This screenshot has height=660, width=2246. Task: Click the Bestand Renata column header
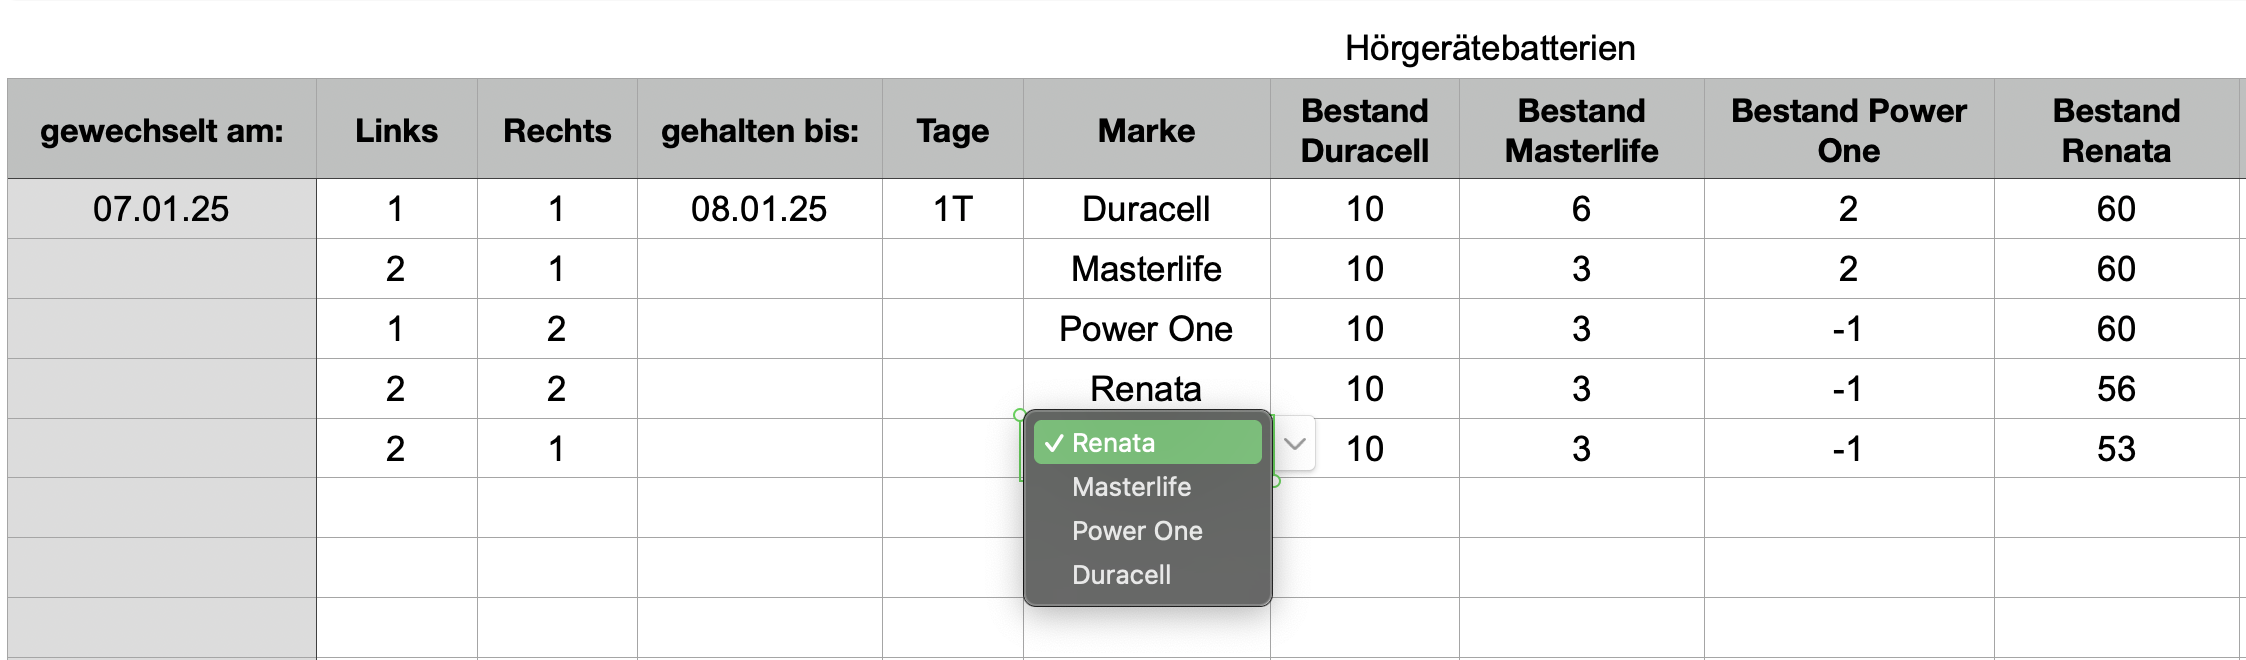[x=2116, y=130]
